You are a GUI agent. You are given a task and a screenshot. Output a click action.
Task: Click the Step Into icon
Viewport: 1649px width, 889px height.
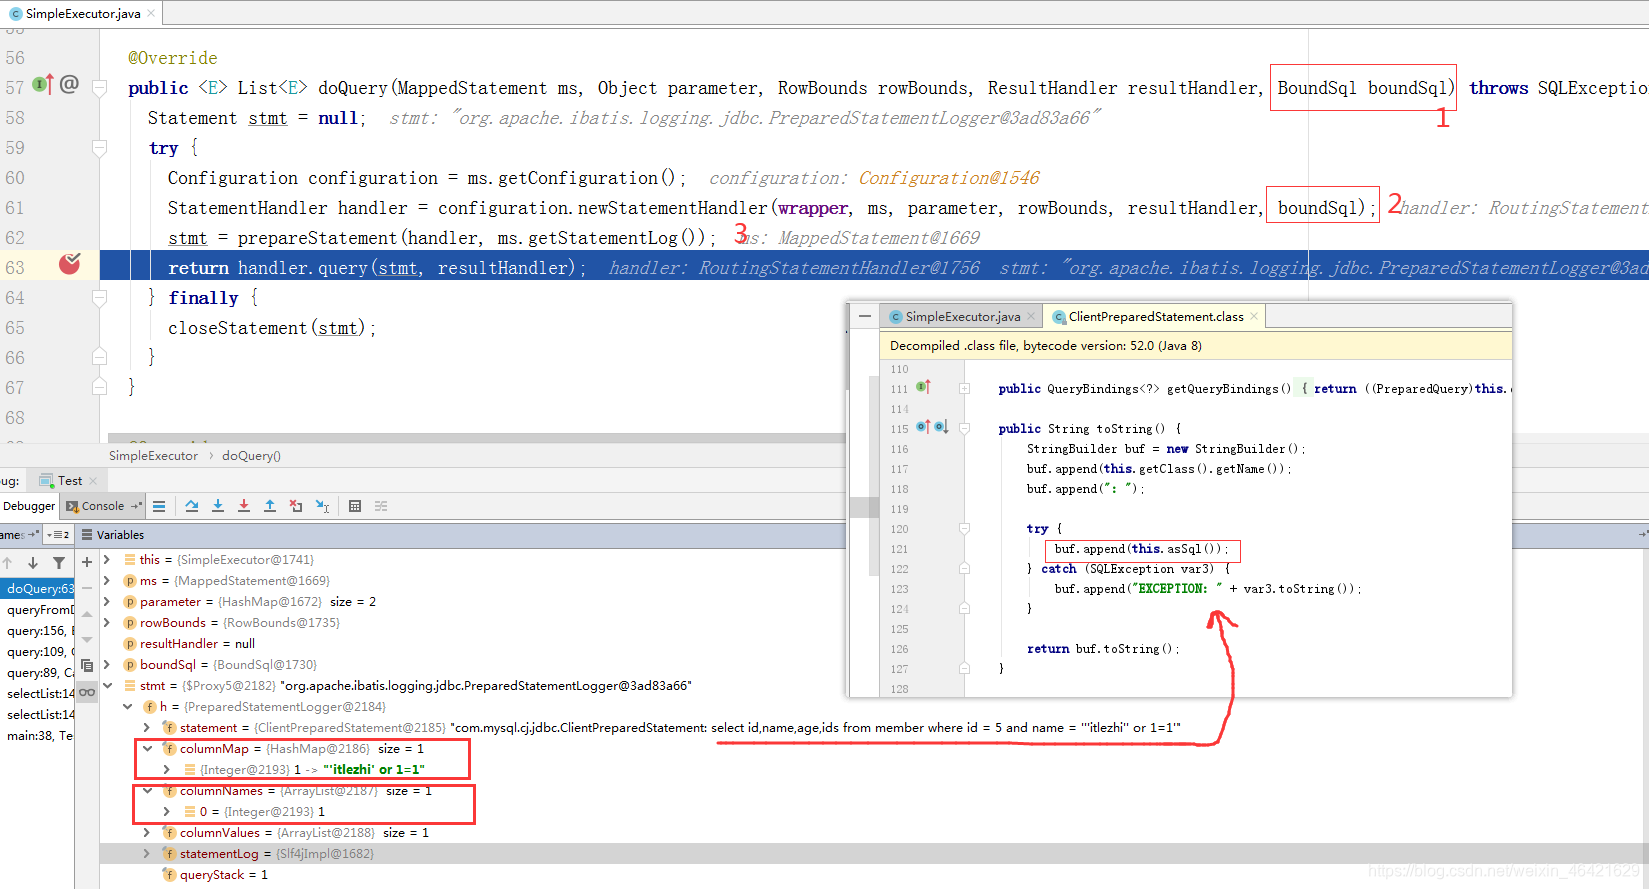click(218, 506)
